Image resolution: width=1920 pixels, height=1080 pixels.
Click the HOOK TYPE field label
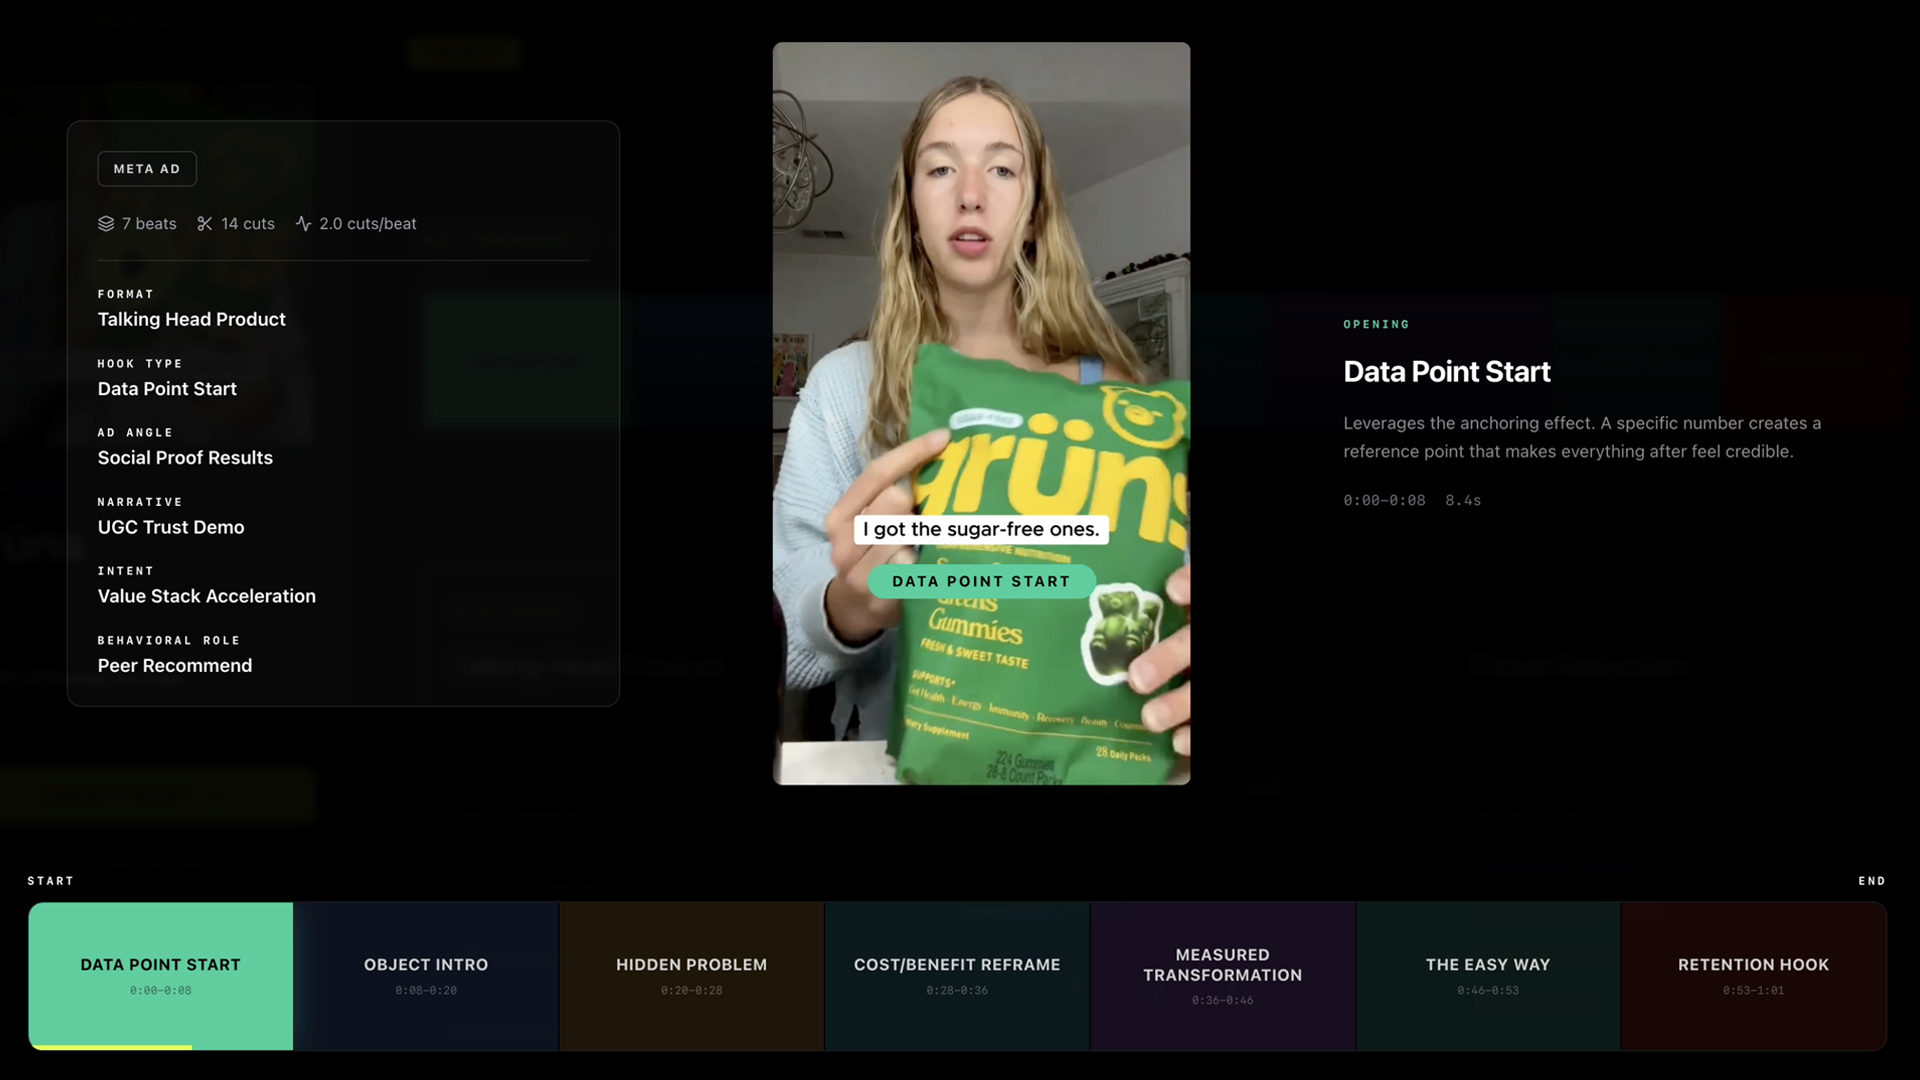pyautogui.click(x=140, y=364)
